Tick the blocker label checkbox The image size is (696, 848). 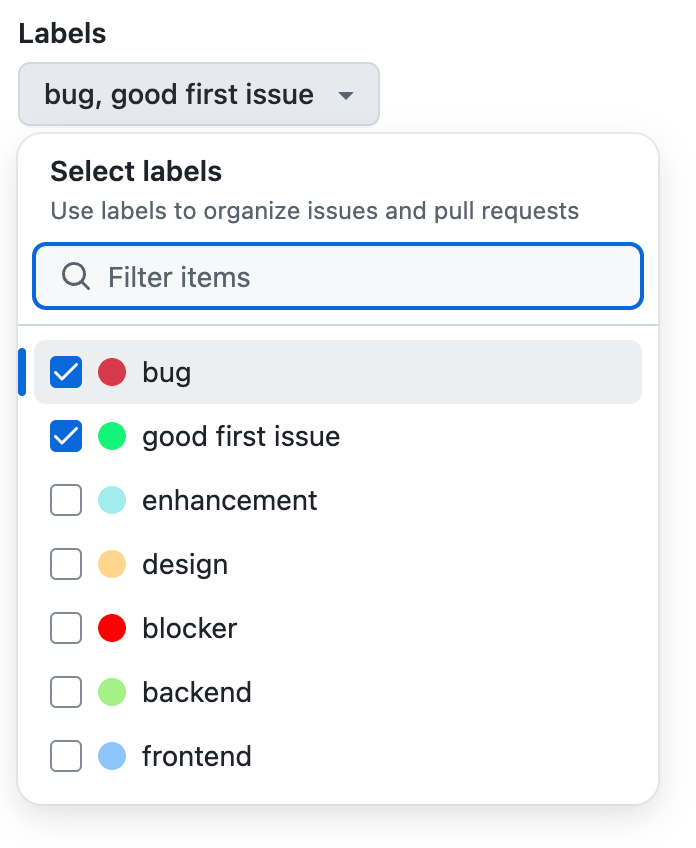pyautogui.click(x=66, y=628)
